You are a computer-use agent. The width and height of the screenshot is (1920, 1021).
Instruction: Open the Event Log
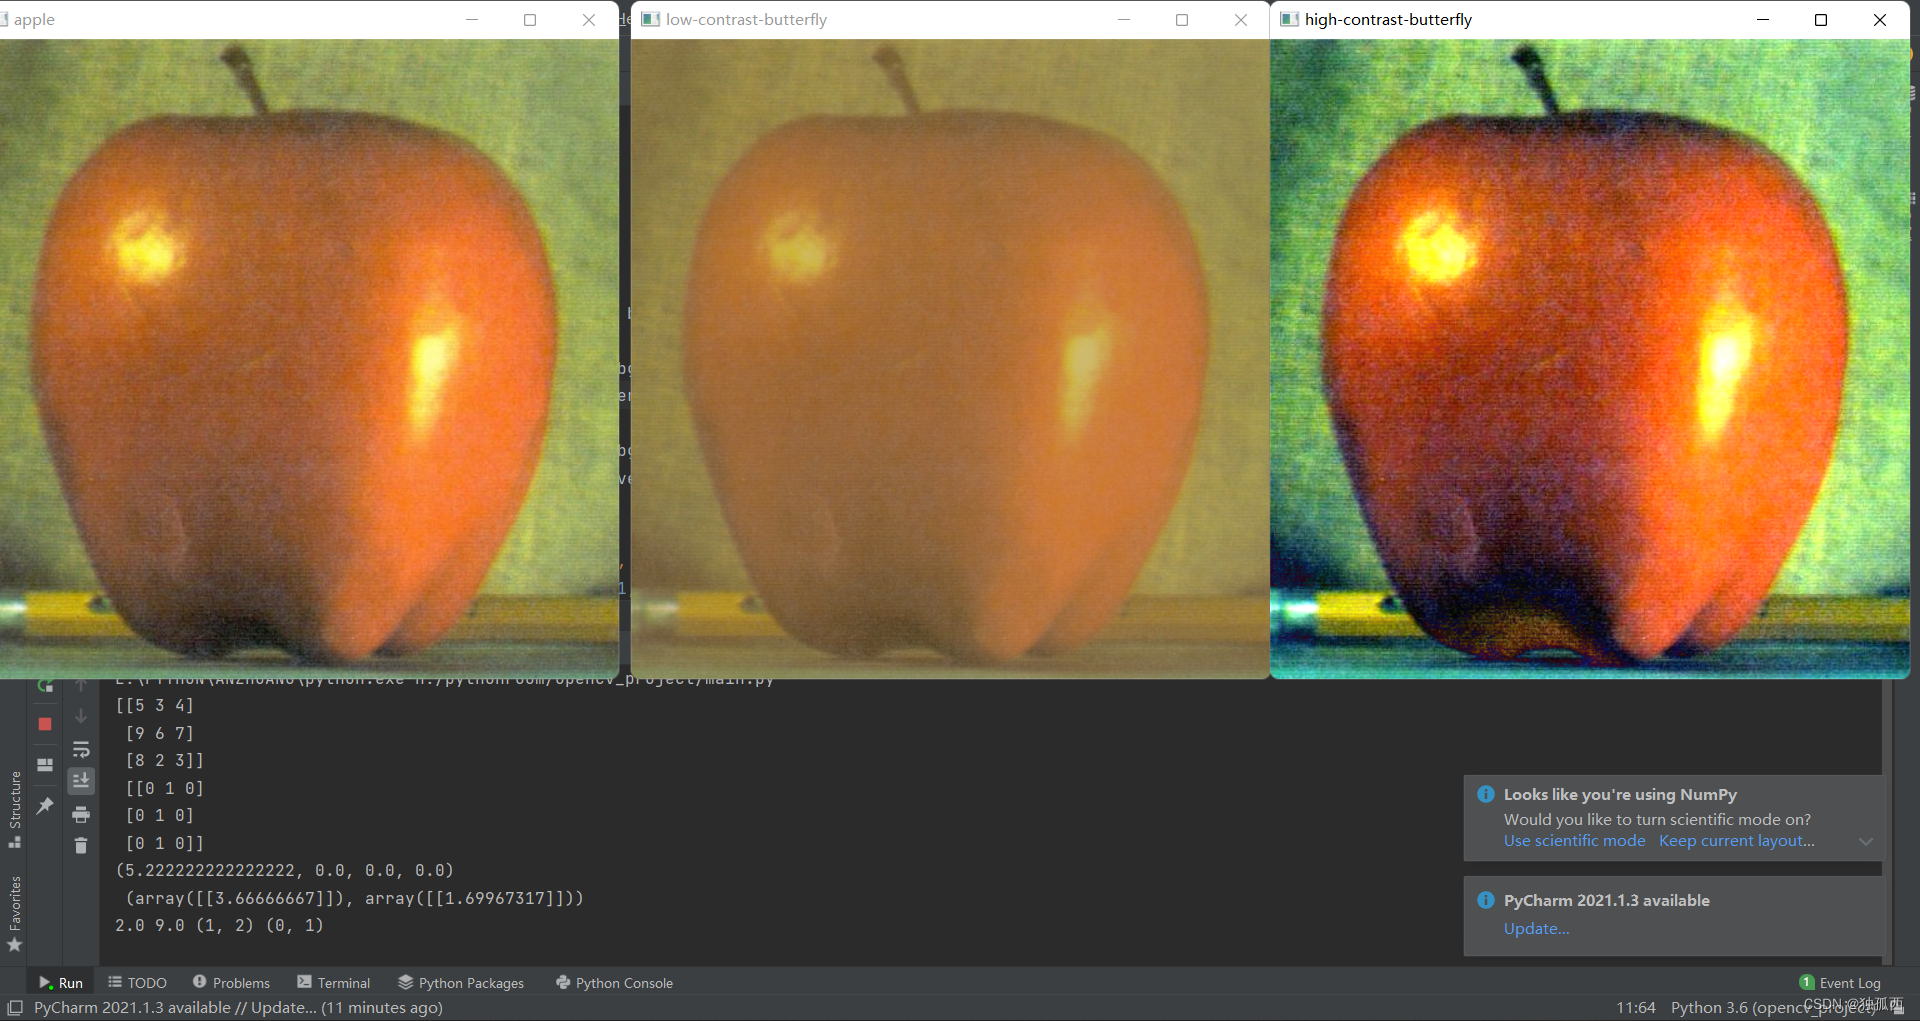(1840, 983)
